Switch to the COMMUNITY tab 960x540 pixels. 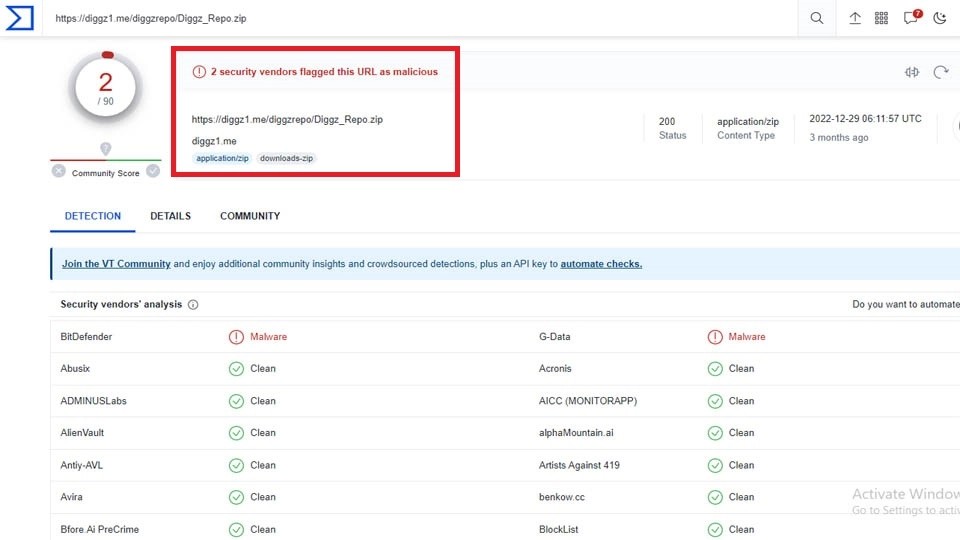[x=250, y=216]
